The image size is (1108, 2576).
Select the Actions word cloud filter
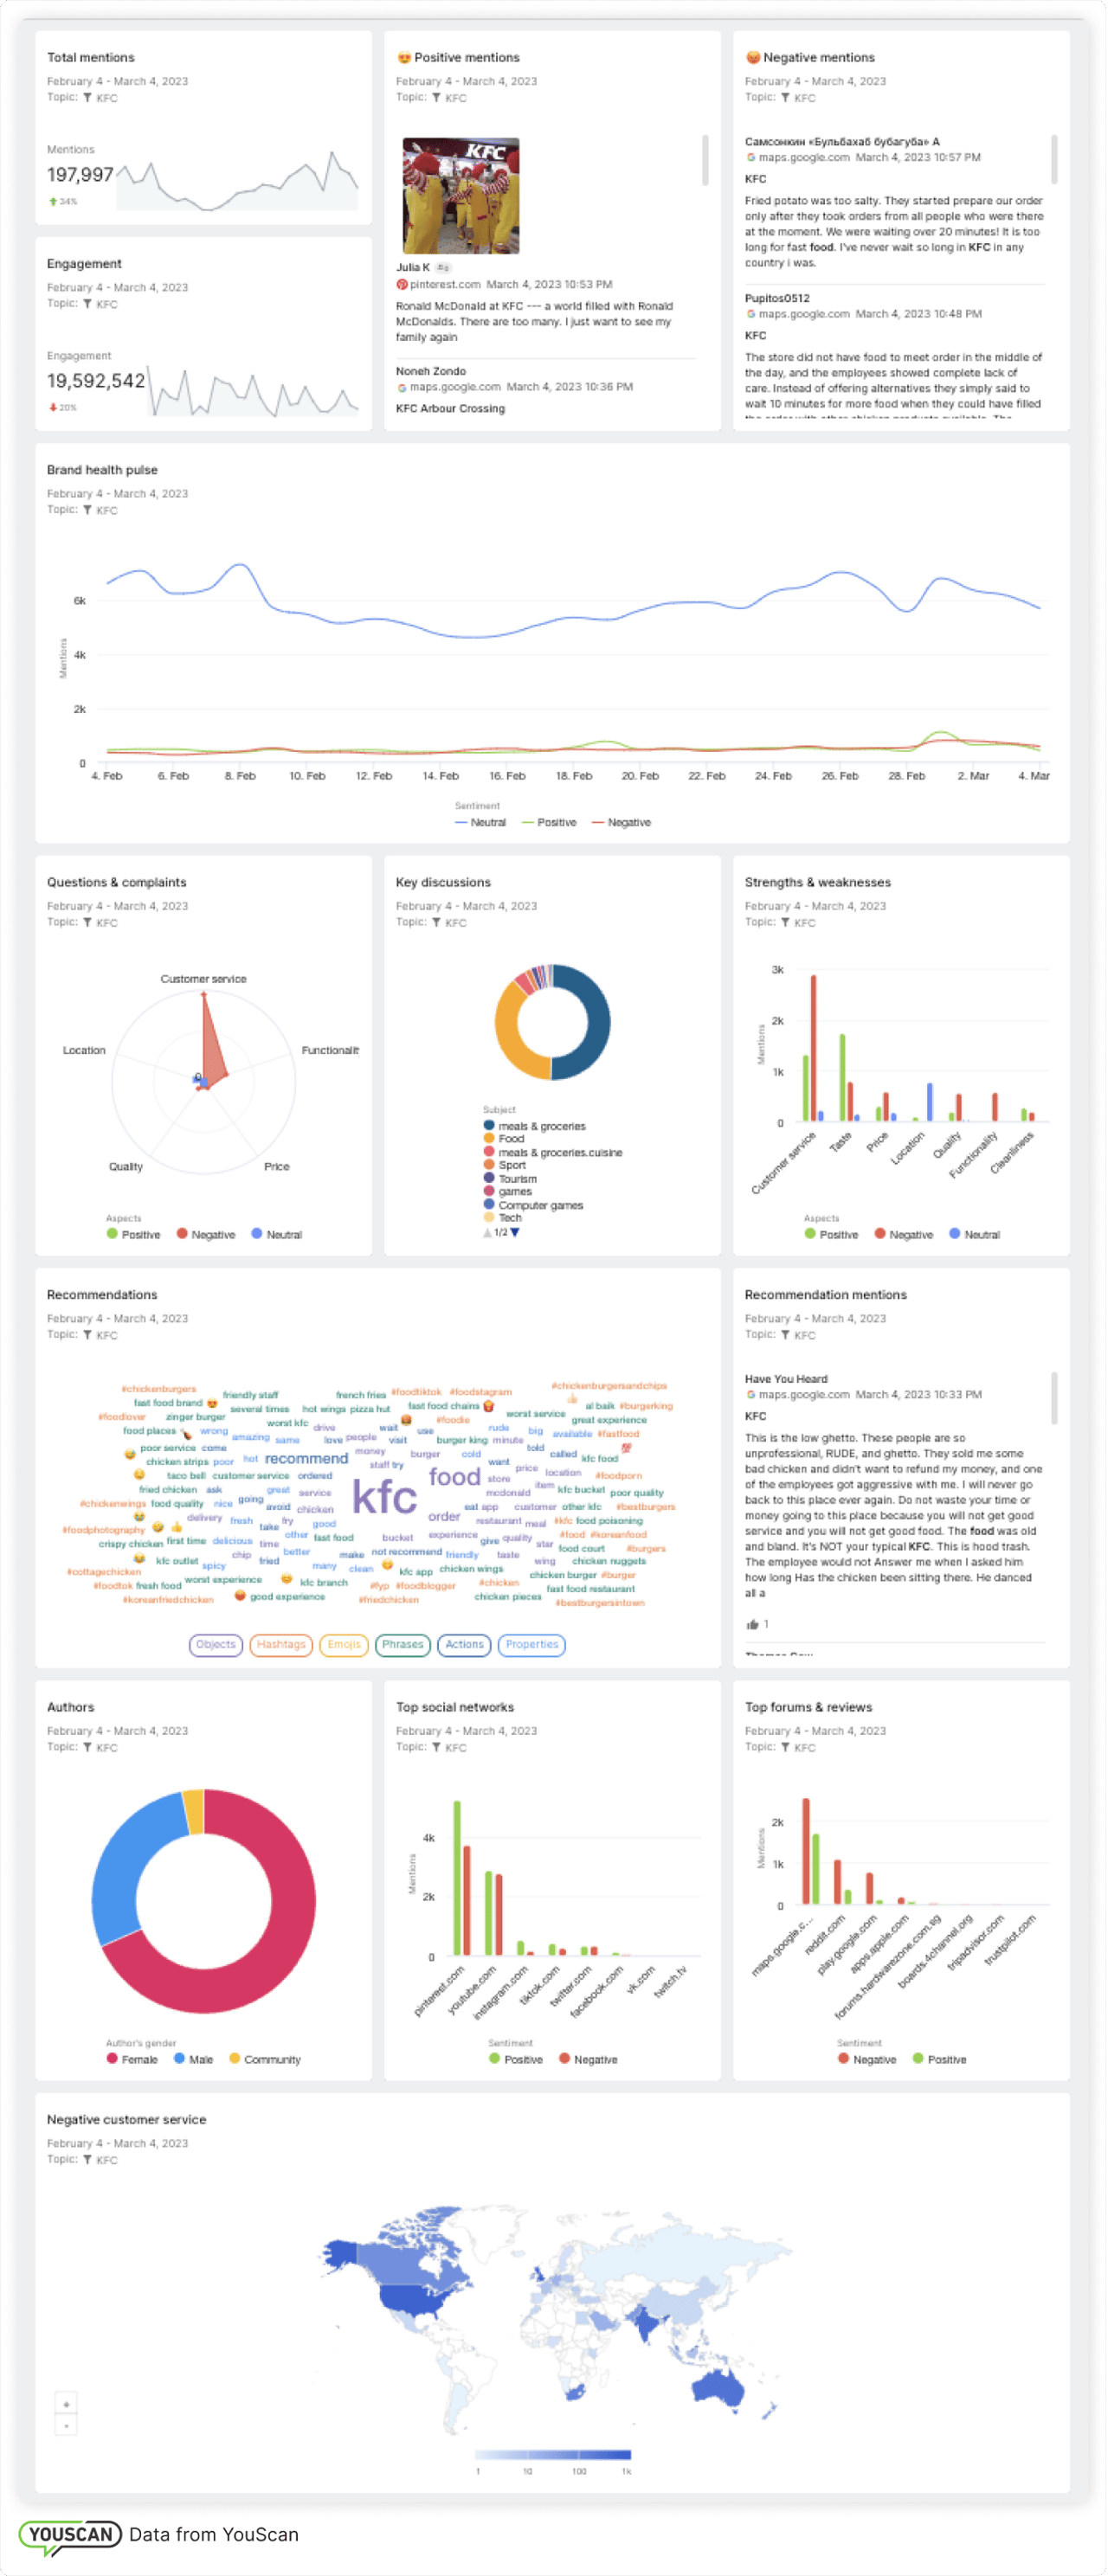coord(464,1645)
